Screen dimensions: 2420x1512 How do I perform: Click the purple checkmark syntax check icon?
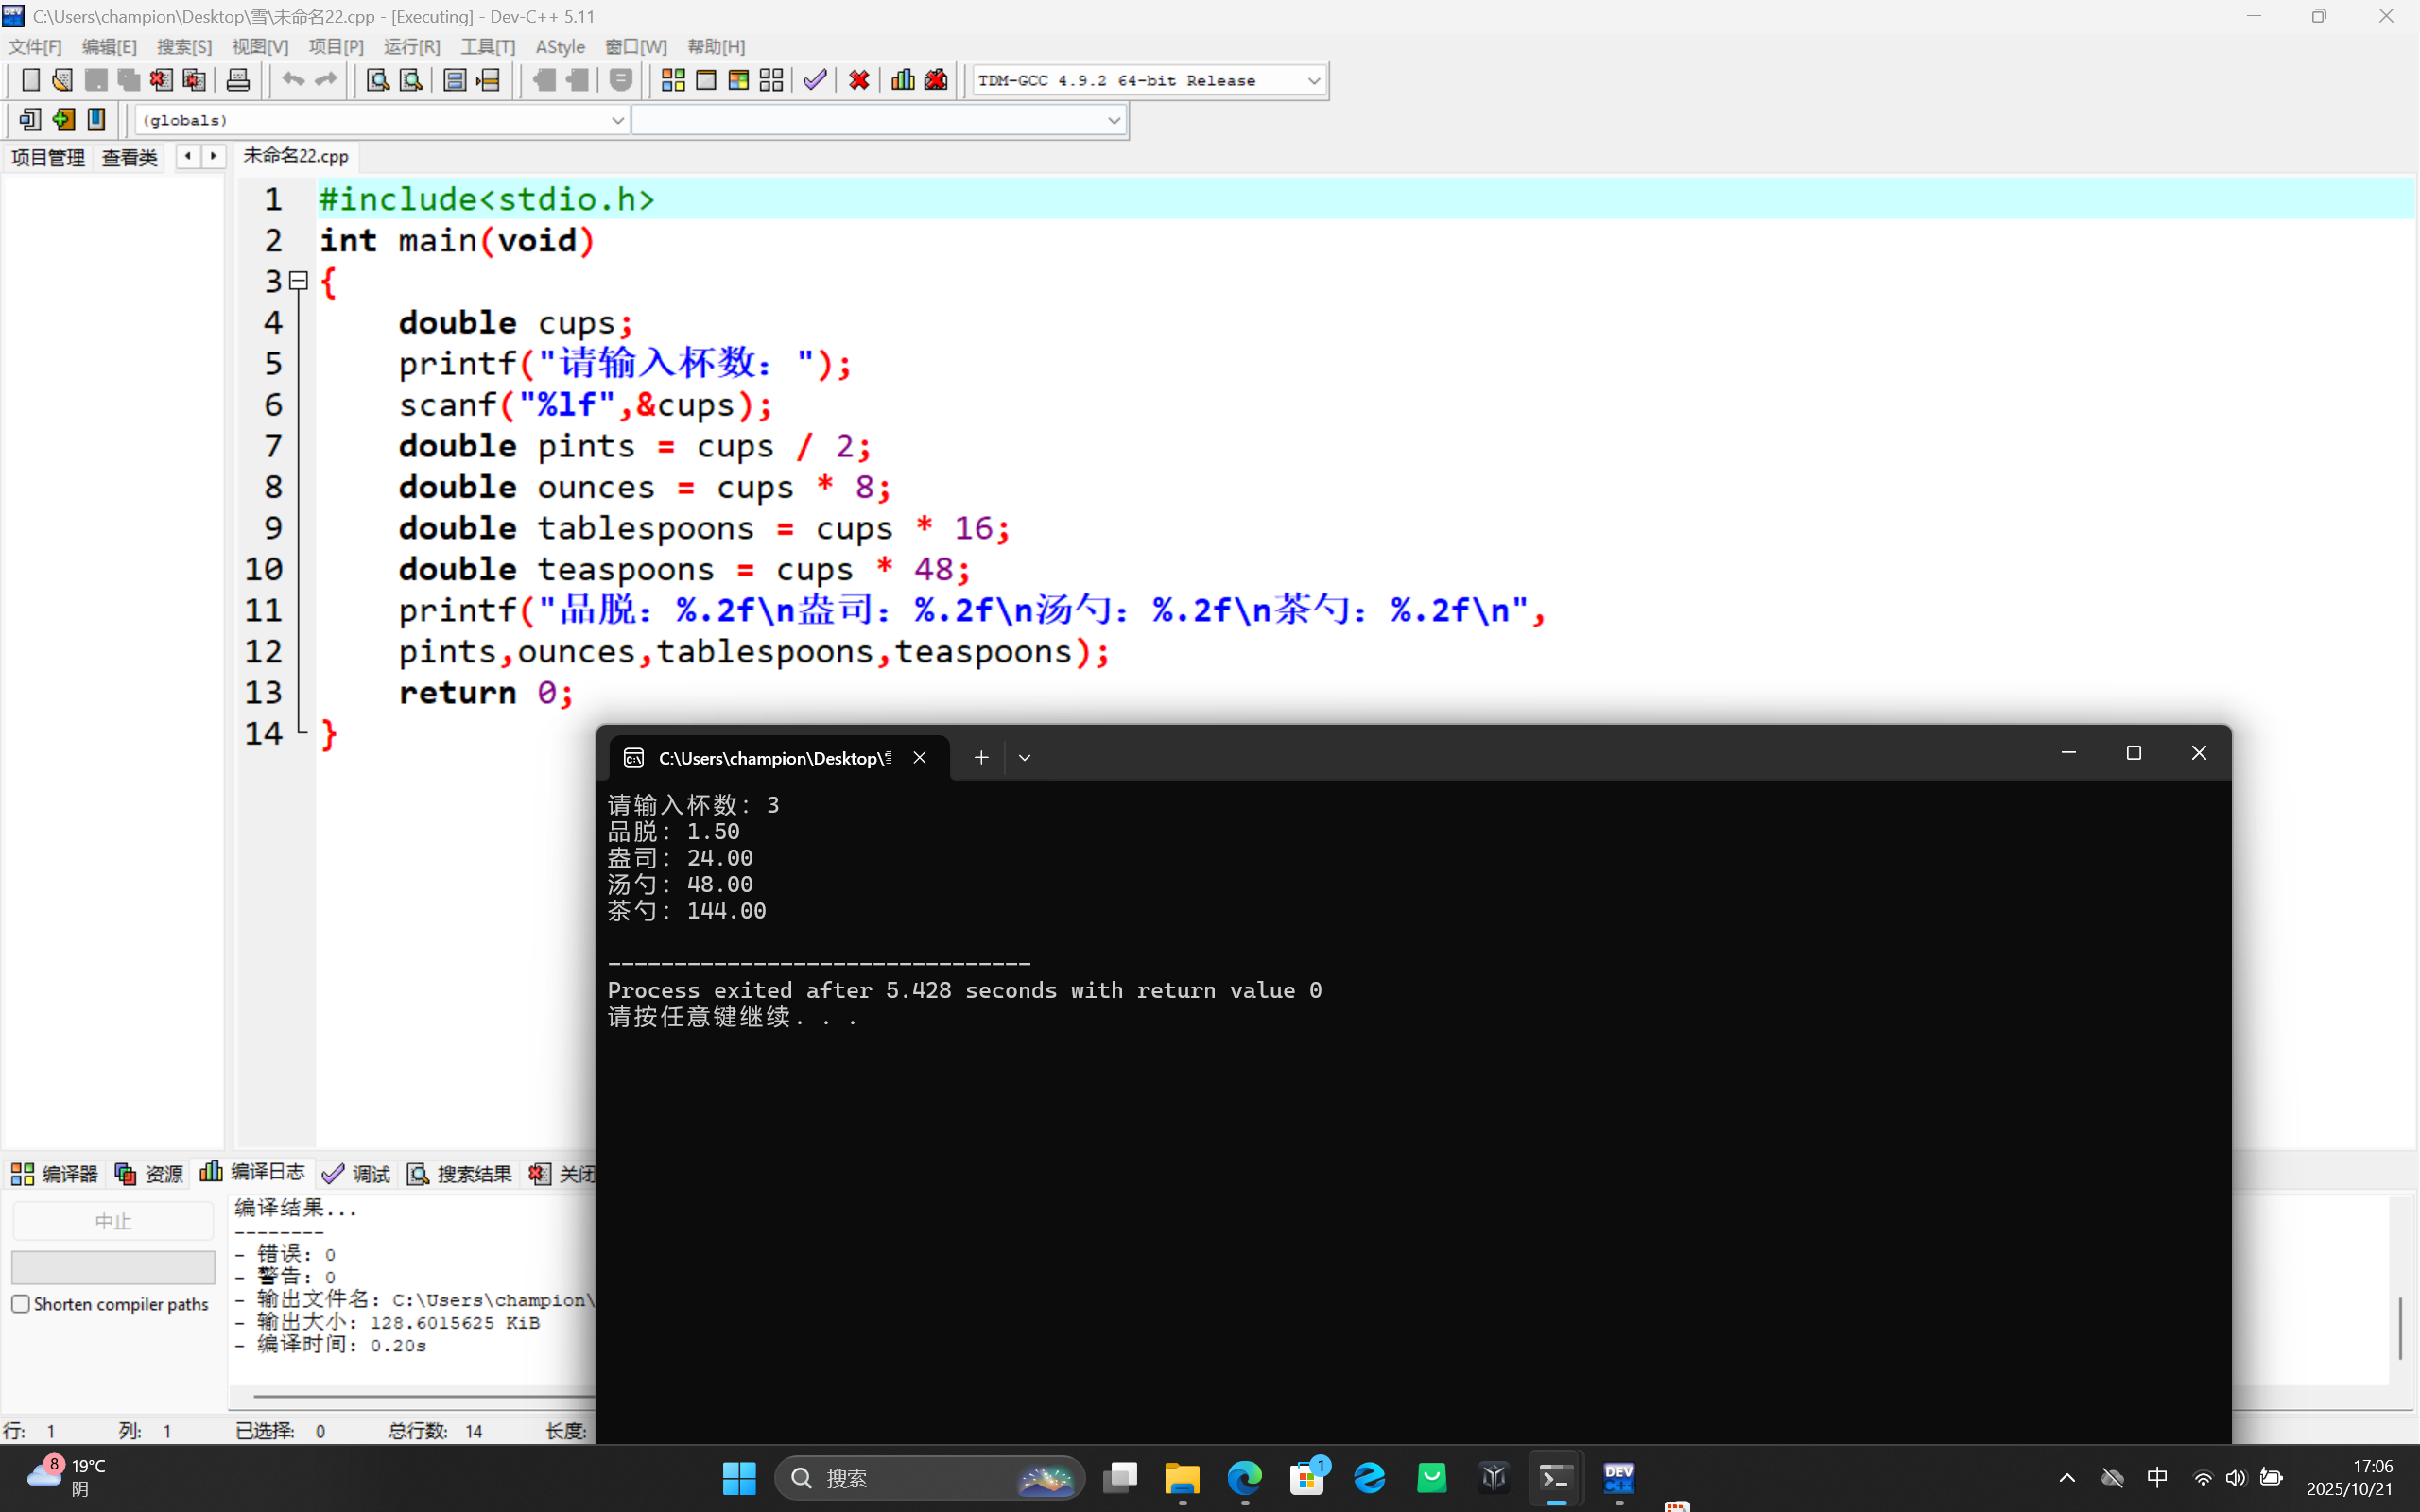pos(815,80)
